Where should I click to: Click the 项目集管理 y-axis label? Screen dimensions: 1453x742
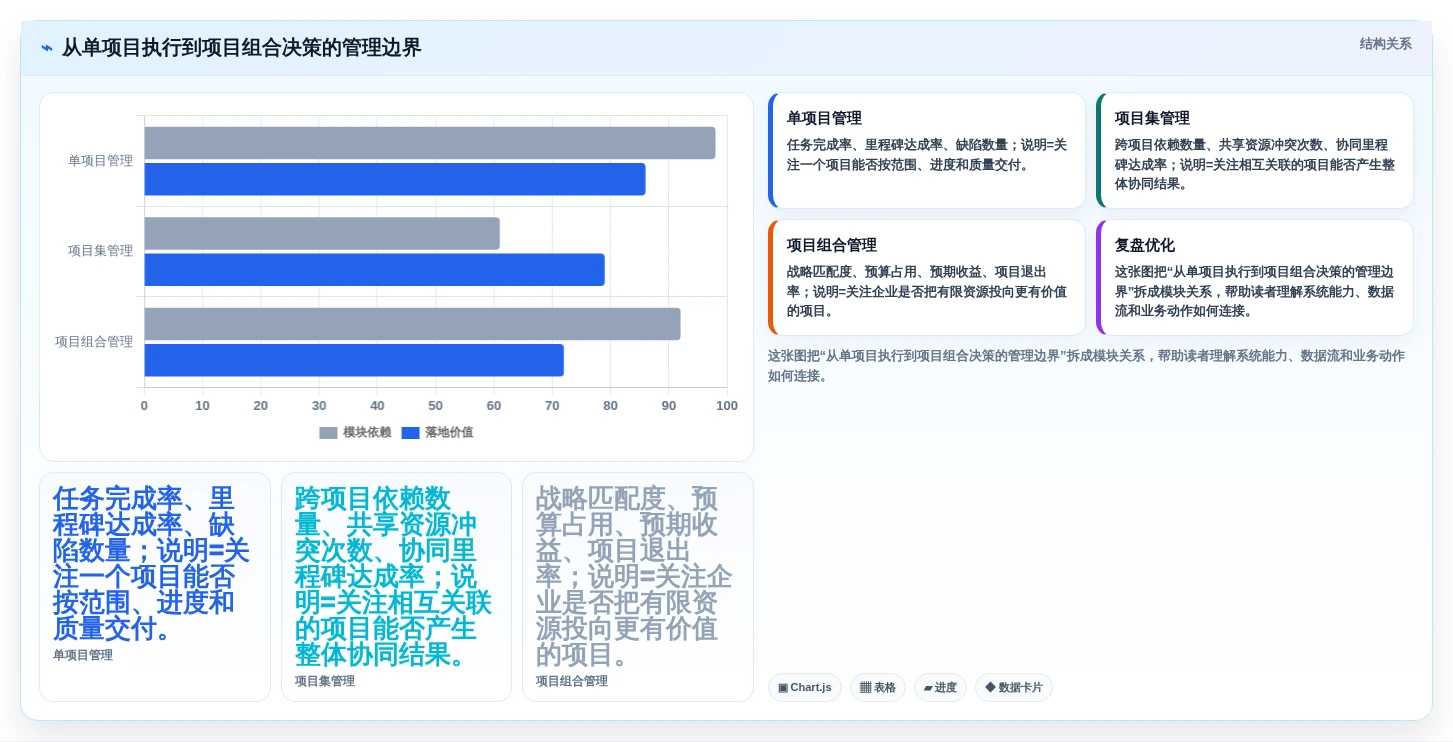pos(100,251)
